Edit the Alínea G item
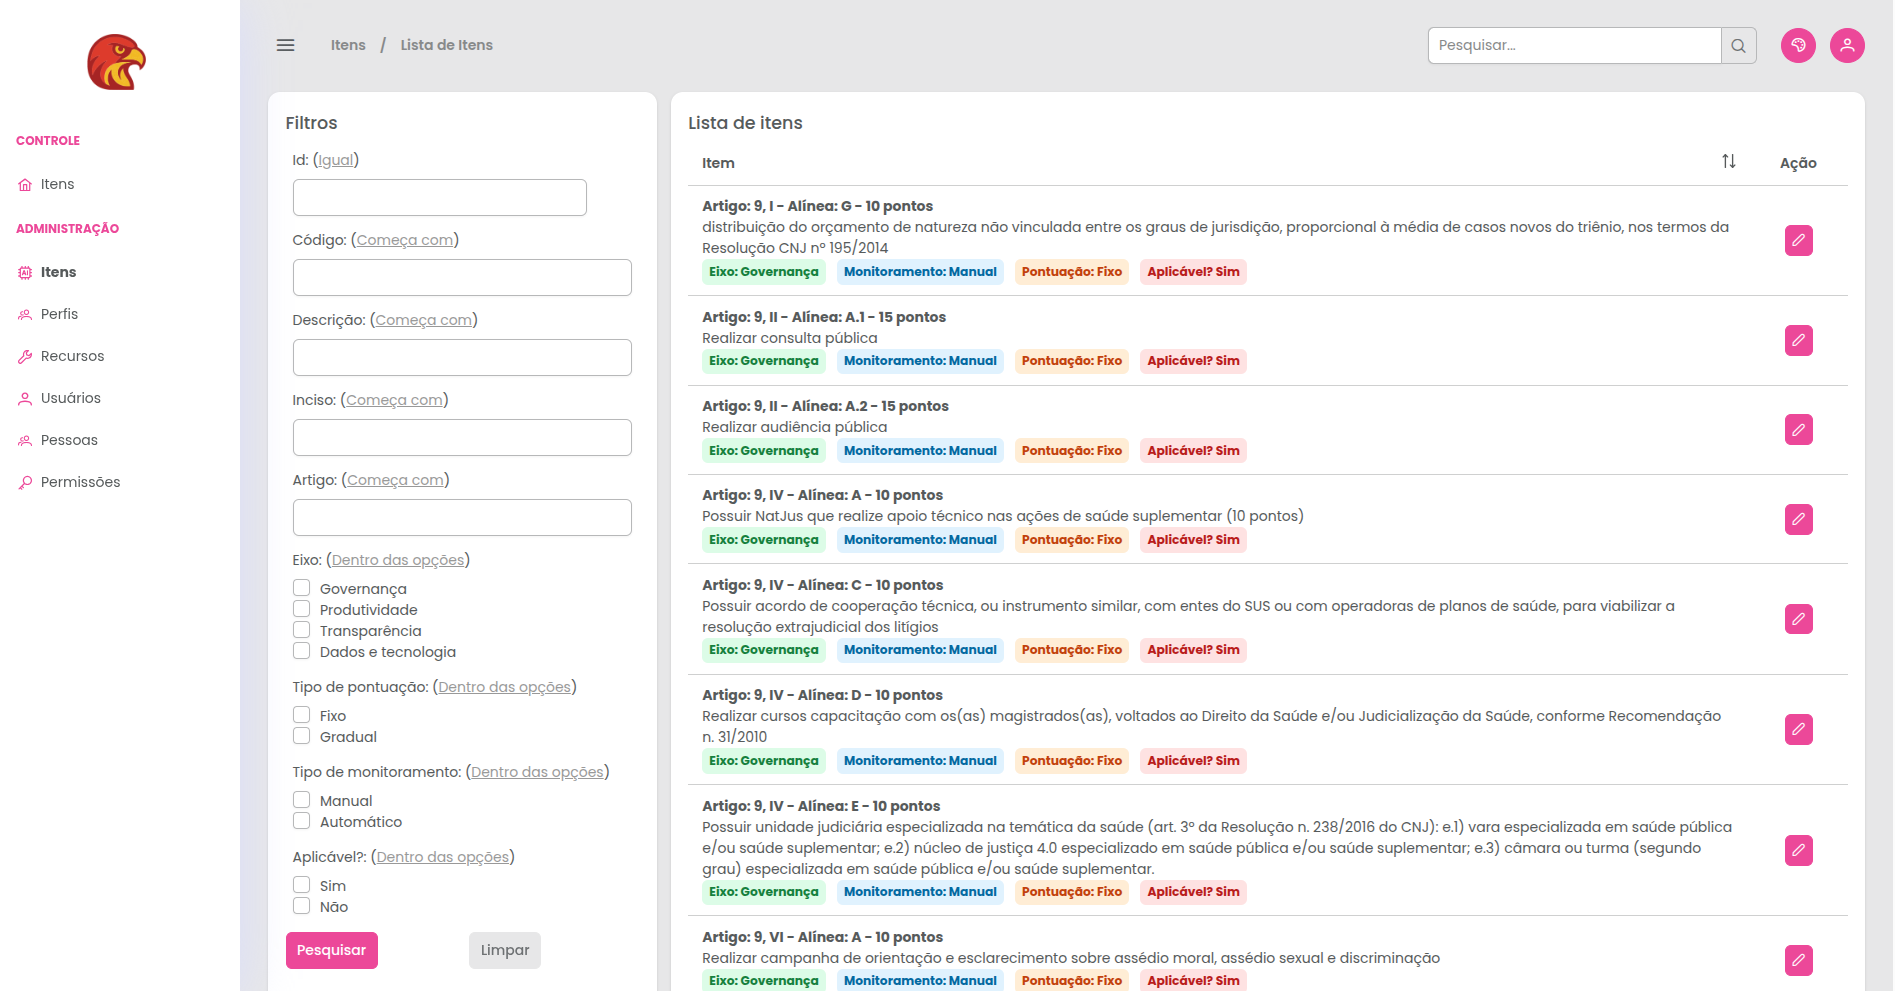The image size is (1895, 991). tap(1798, 241)
